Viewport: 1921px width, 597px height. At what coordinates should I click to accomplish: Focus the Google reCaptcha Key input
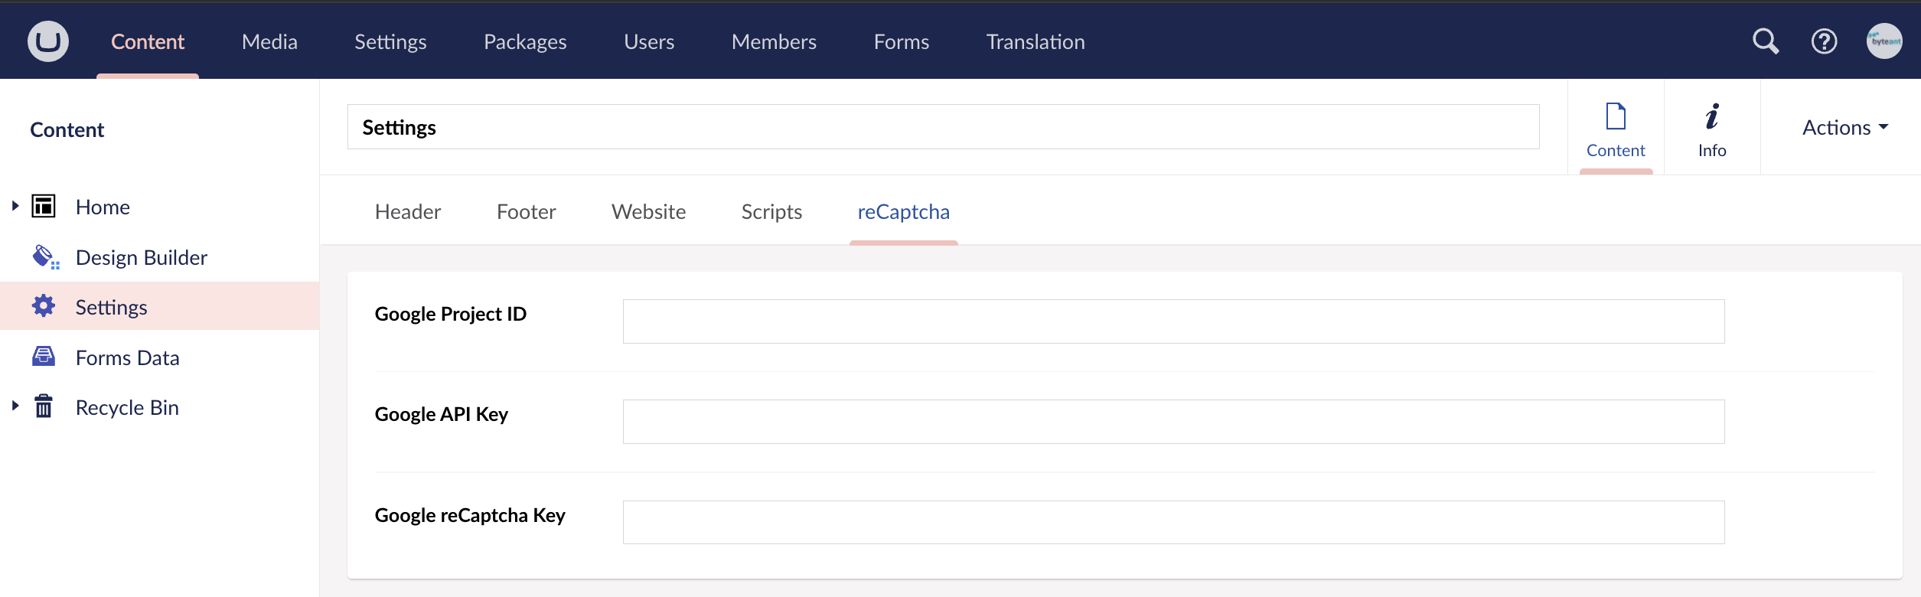1173,522
